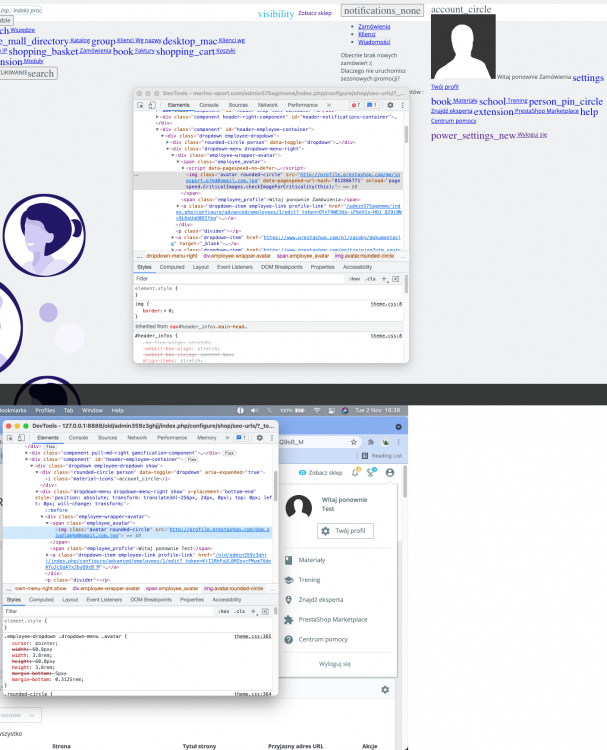Click Elements pane scrollbar in merino-sport DevTools
Image resolution: width=607 pixels, height=750 pixels.
pos(407,134)
